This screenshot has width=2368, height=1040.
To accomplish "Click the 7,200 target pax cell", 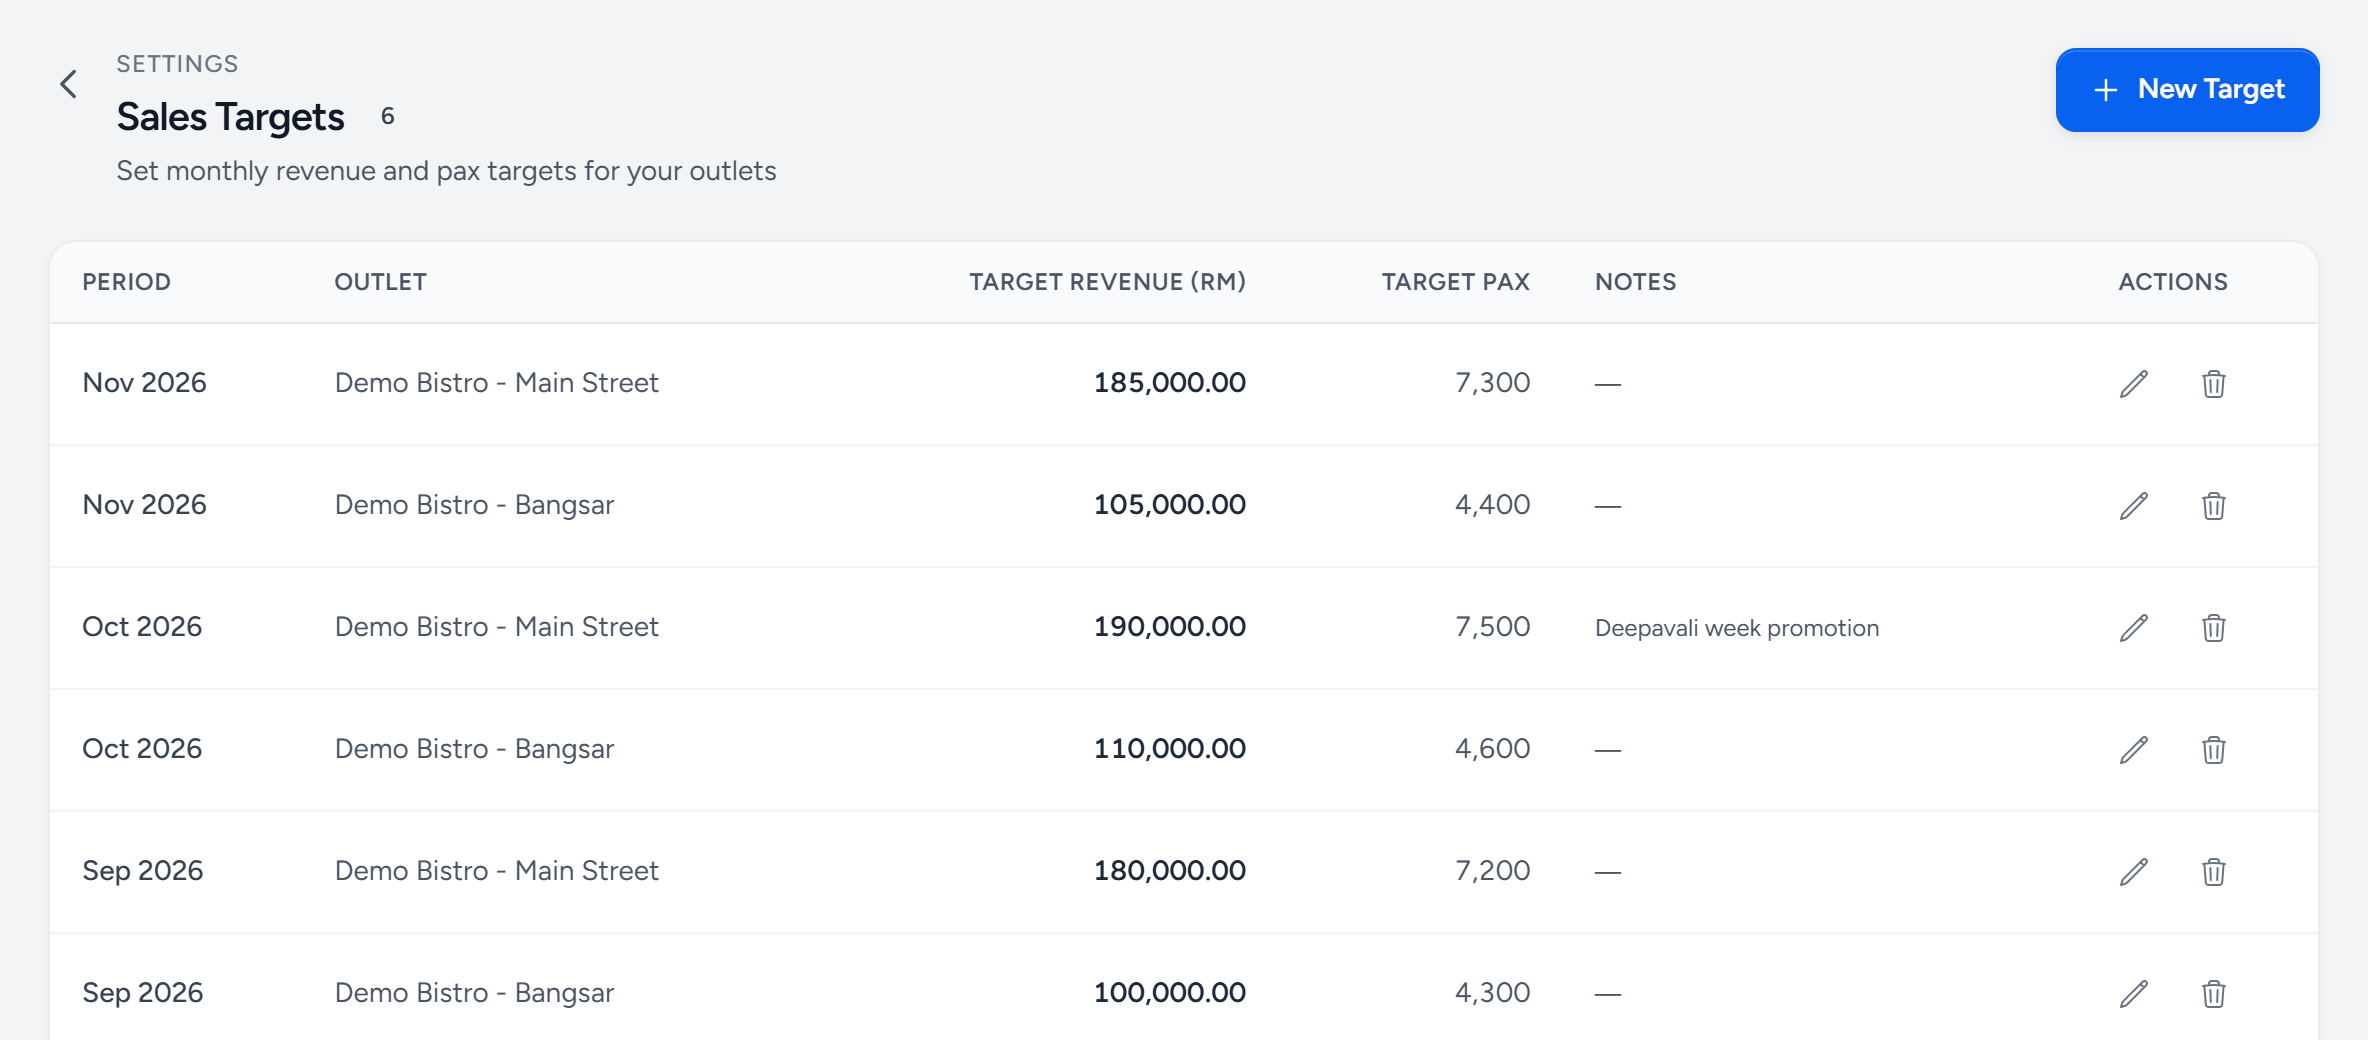I will point(1492,871).
